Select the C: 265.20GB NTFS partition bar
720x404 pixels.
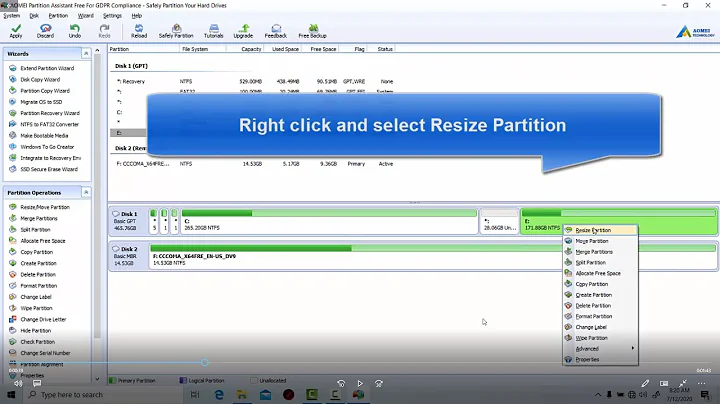329,221
